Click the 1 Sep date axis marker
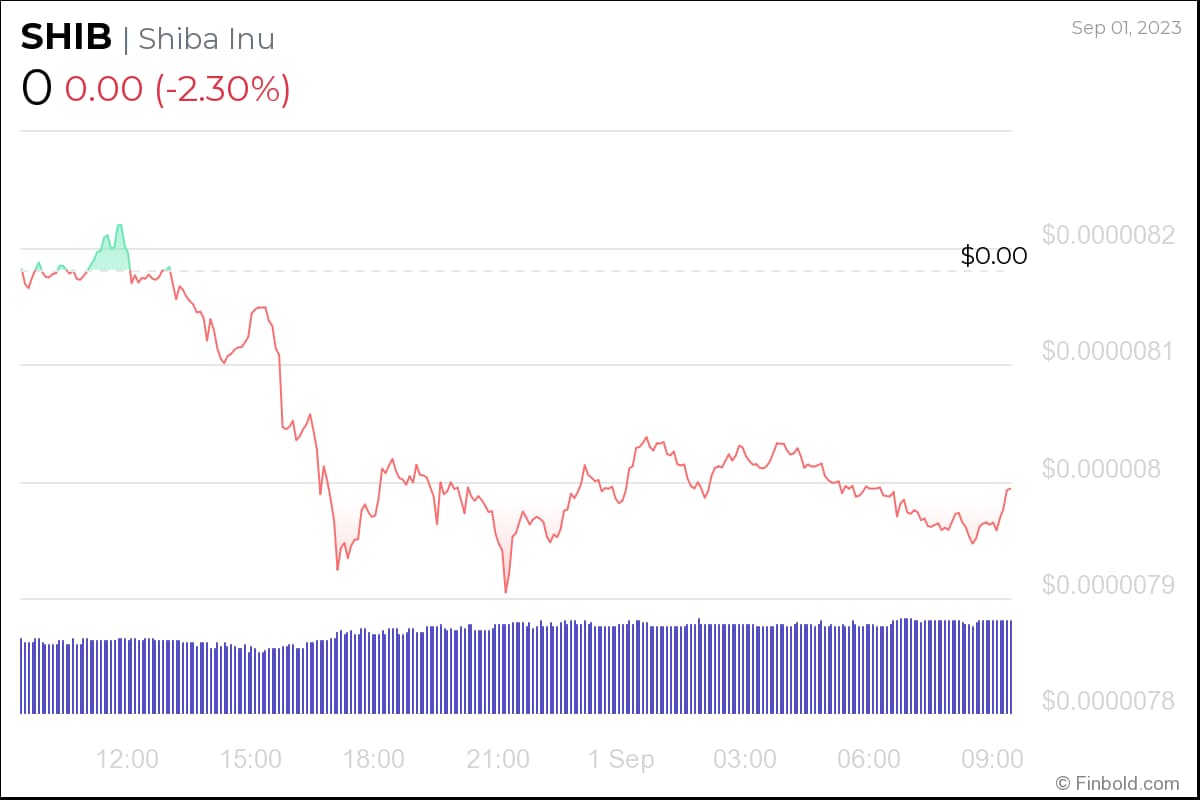The image size is (1200, 800). [x=620, y=759]
